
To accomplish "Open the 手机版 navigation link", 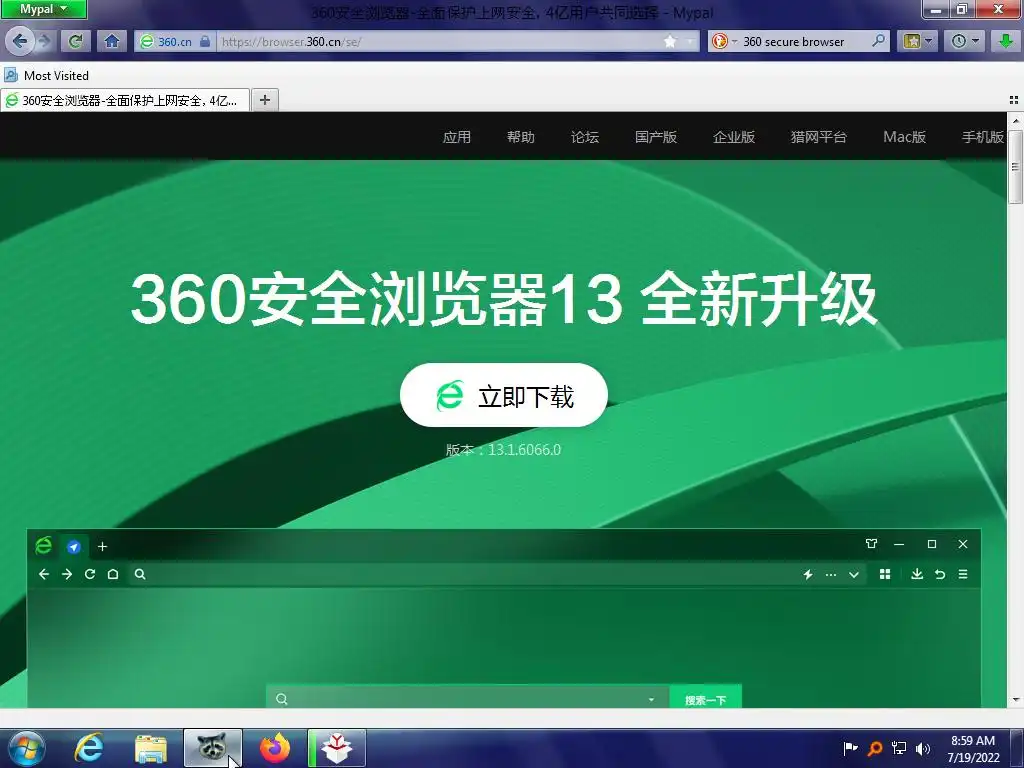I will coord(982,137).
